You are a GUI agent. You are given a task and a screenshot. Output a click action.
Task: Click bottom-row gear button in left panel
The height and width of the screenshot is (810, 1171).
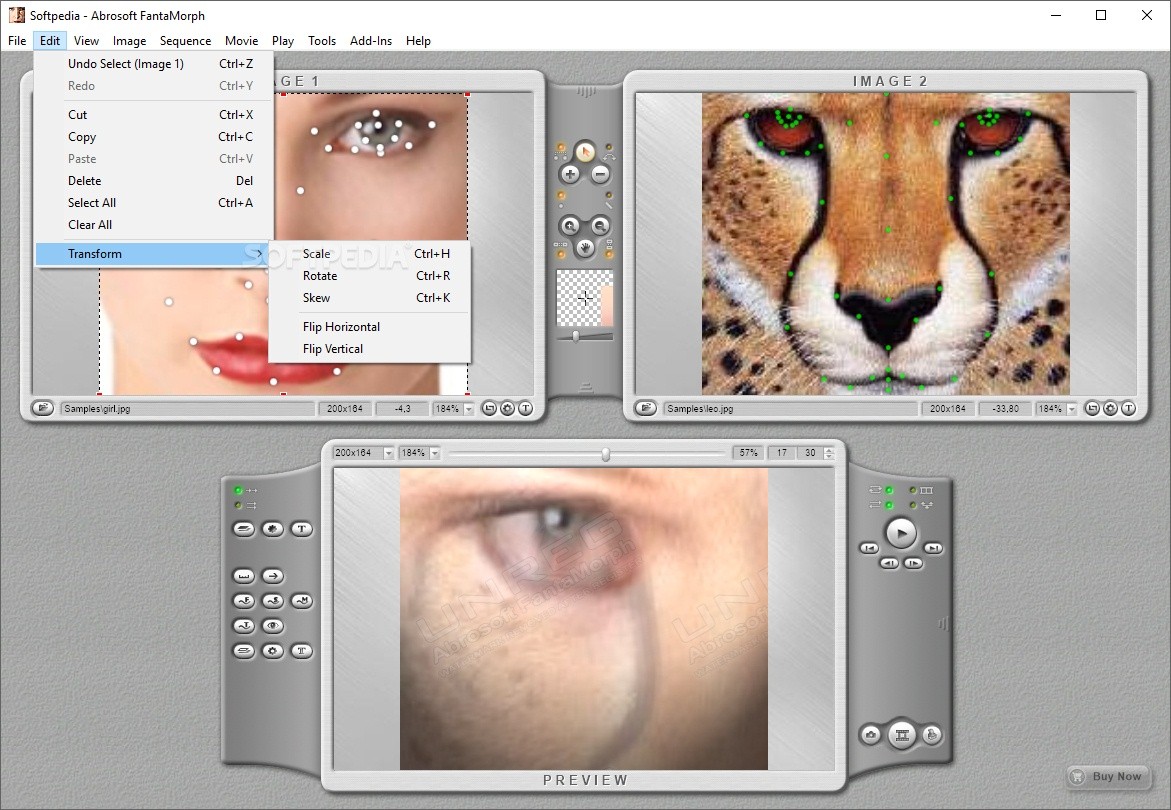point(273,651)
